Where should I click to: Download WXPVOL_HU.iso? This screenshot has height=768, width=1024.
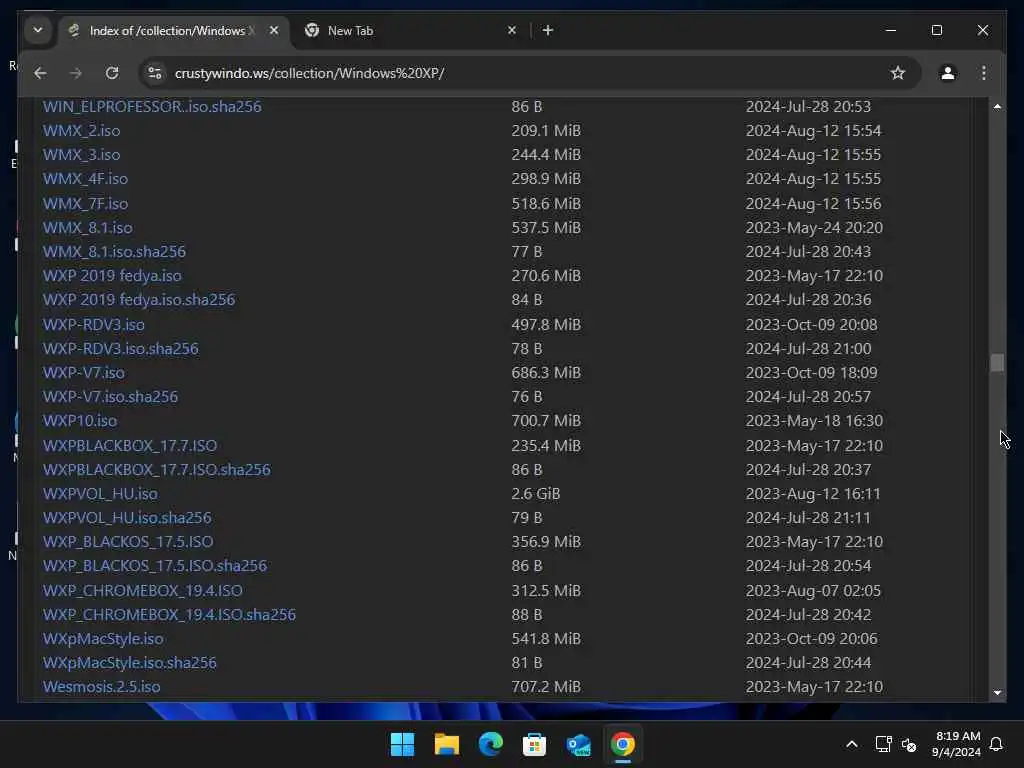click(101, 494)
